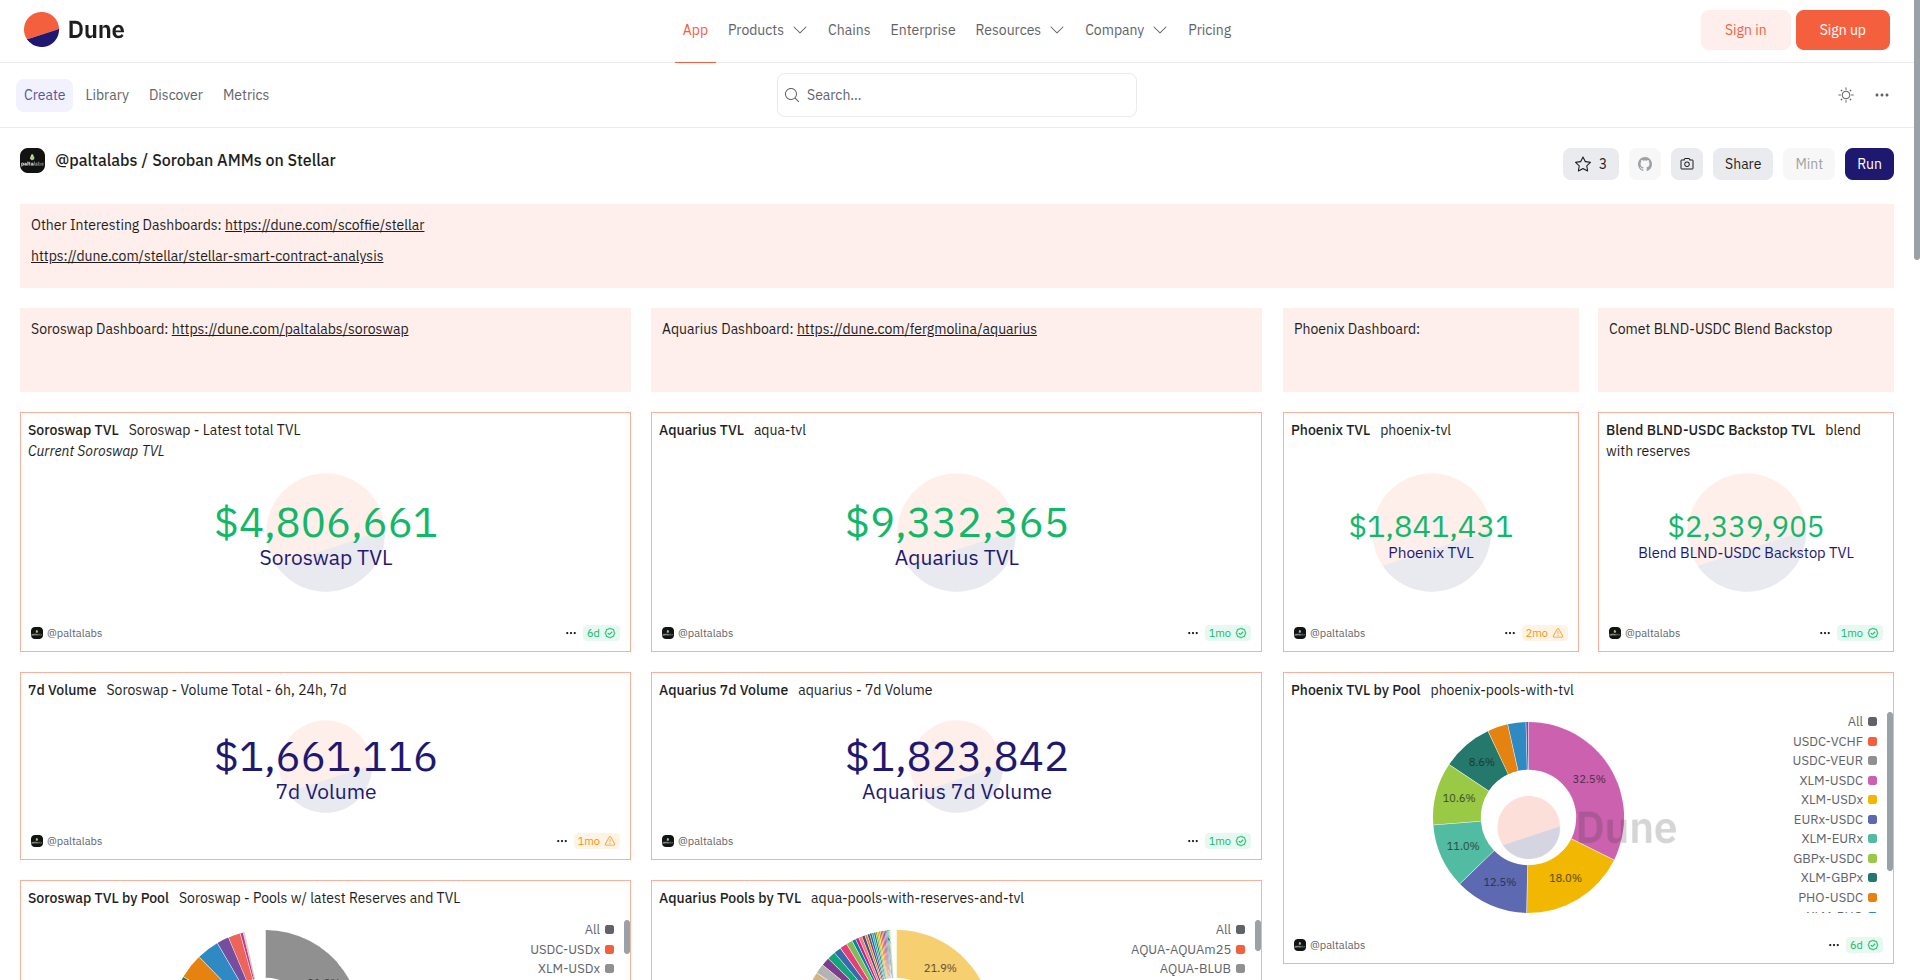
Task: Toggle XLM-USDC series in Phoenix legend
Action: [1838, 781]
